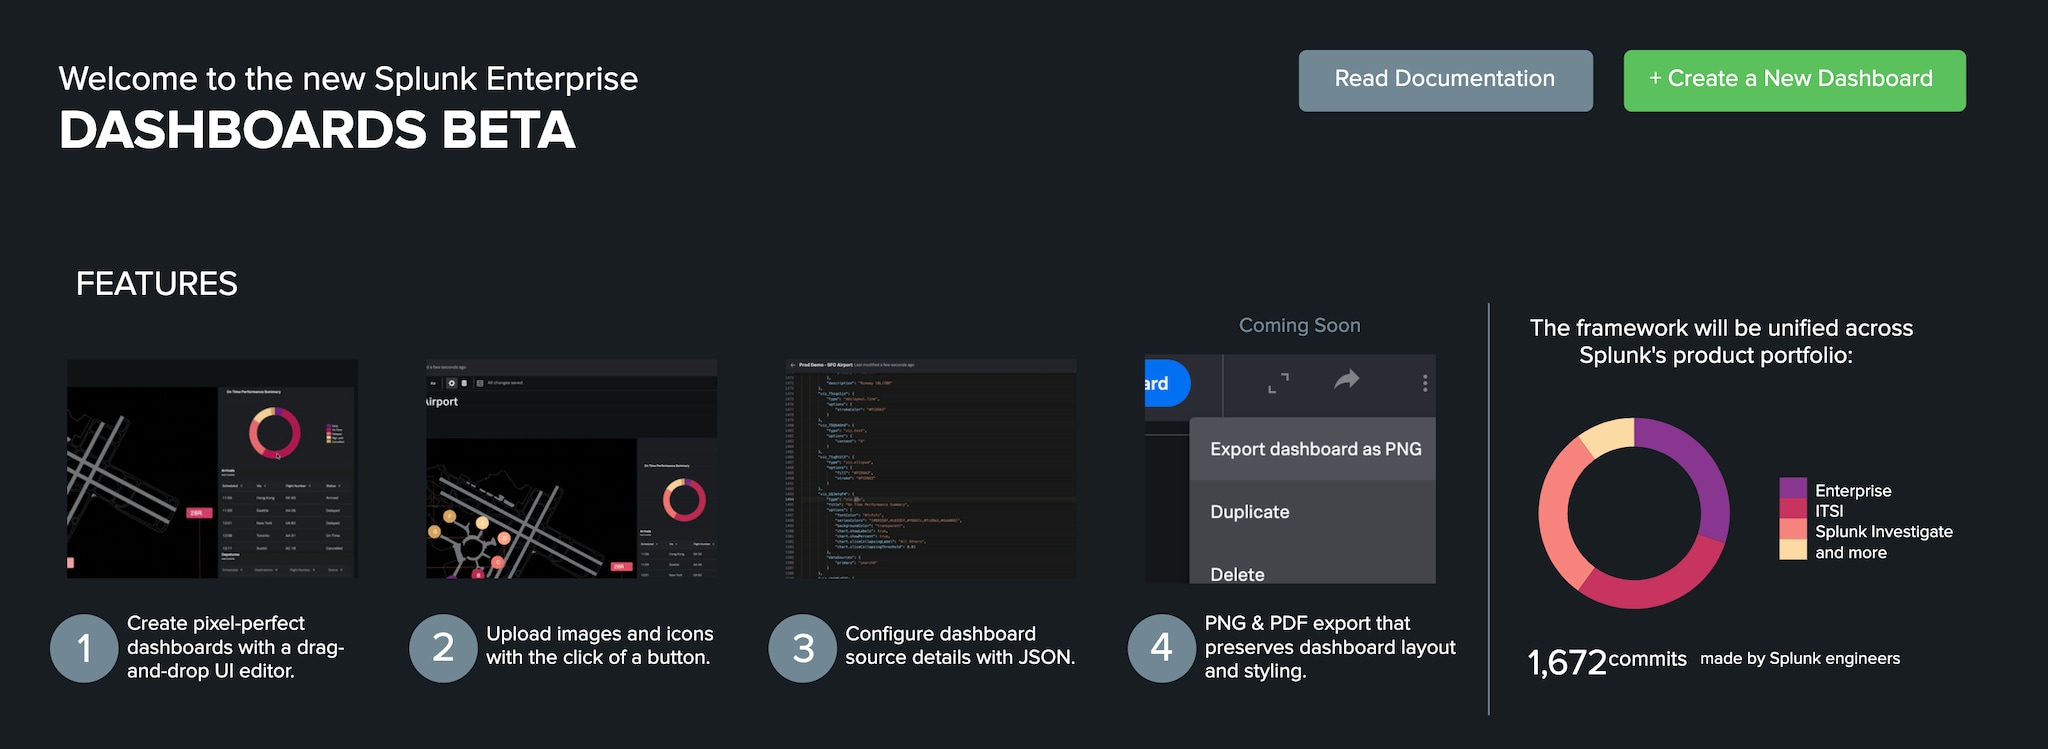Select the number 2 feature circle
Screen dimensions: 2048x749
[x=443, y=648]
